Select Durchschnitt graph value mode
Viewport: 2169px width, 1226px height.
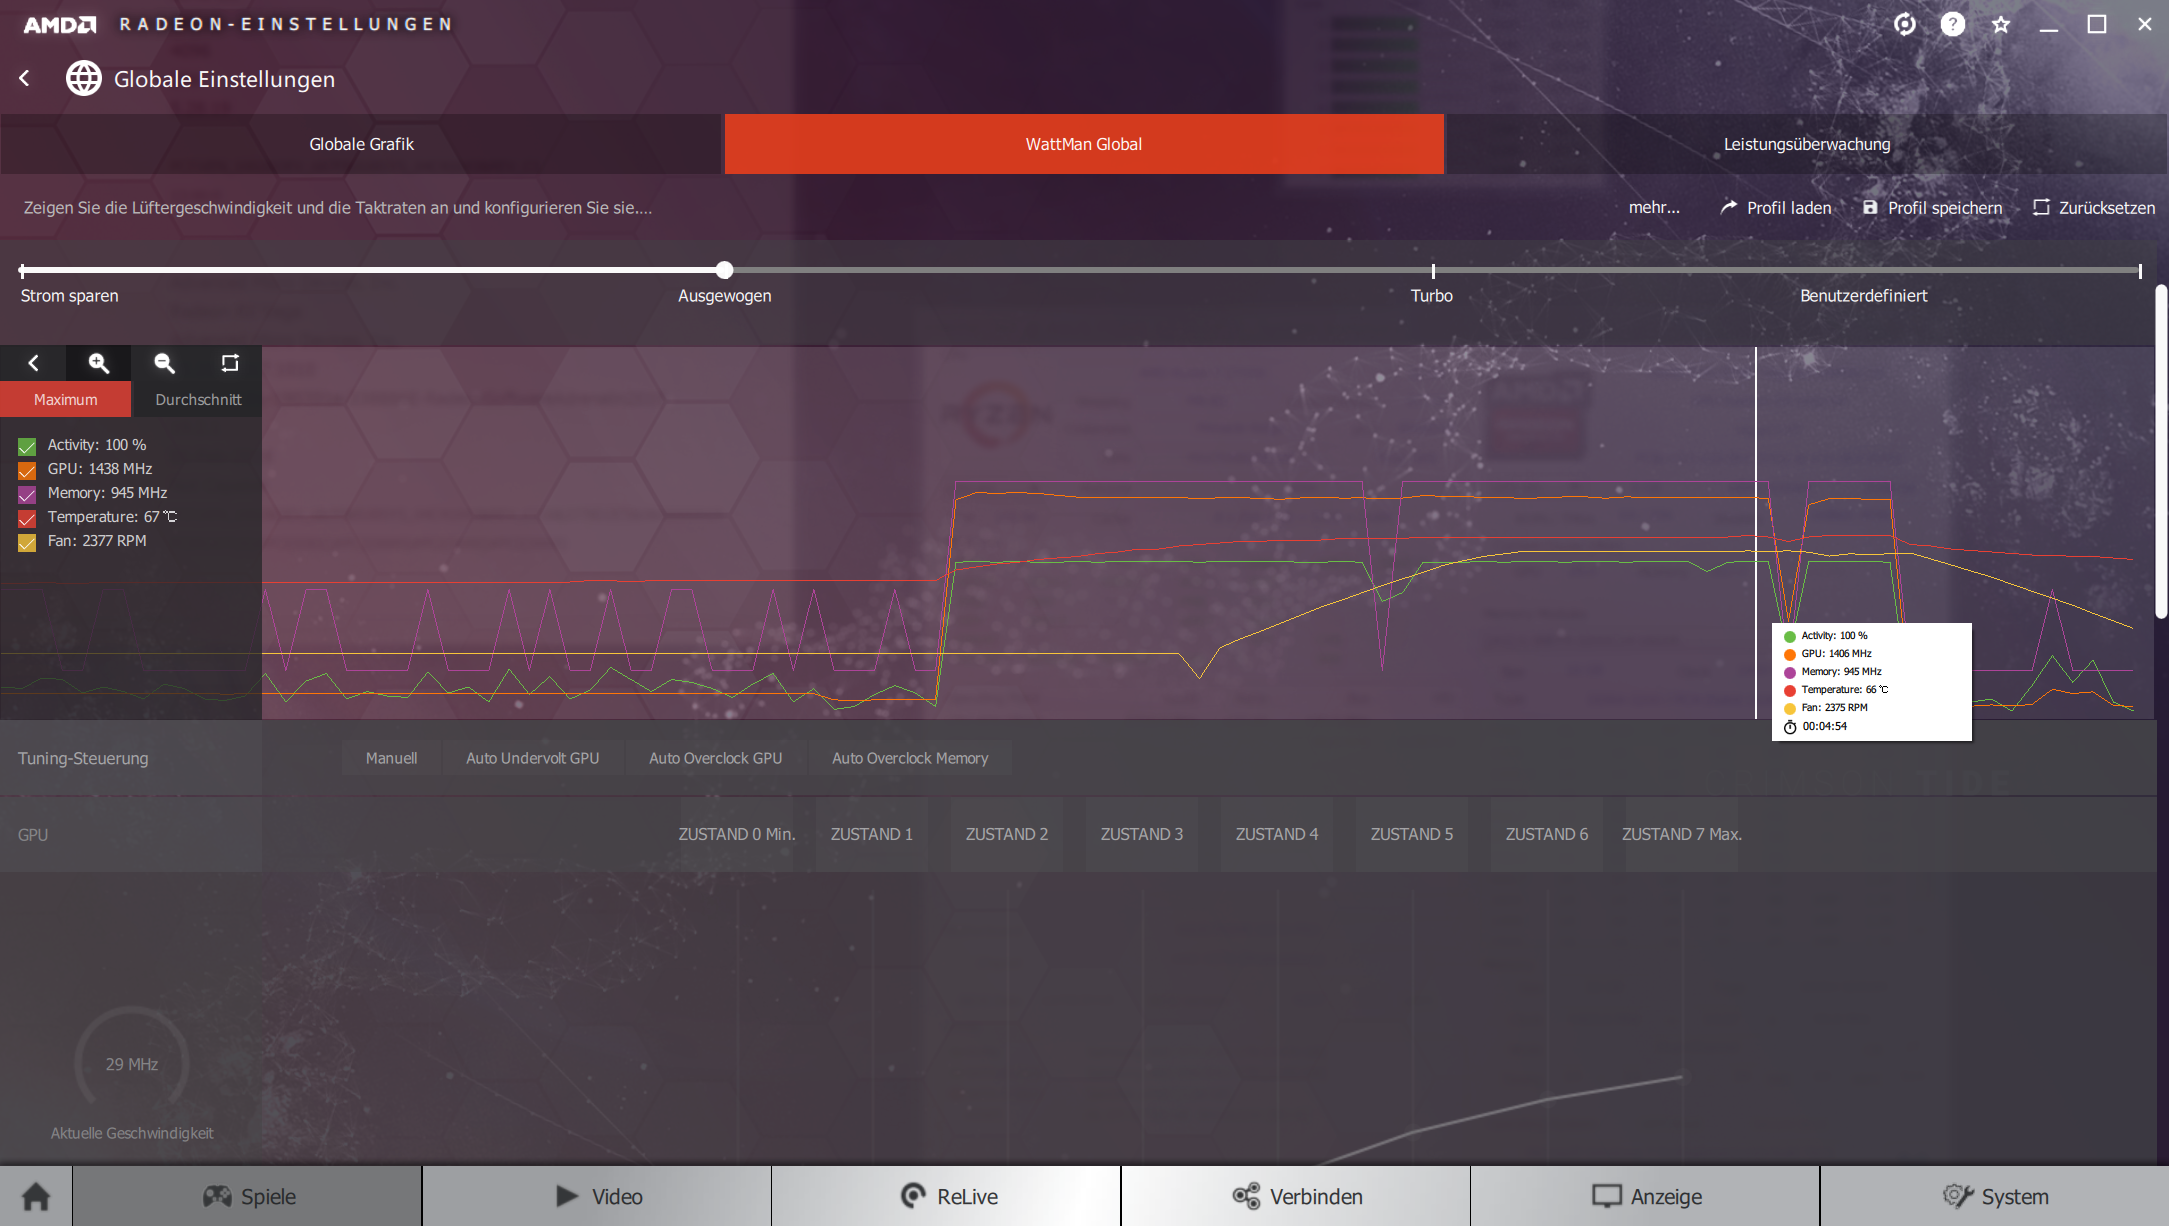(198, 399)
